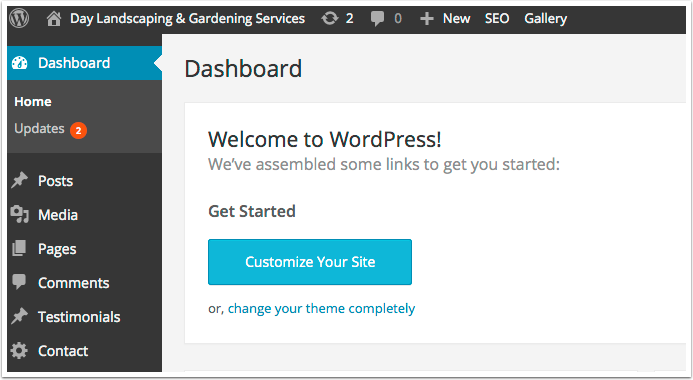Click the comment count 0 in admin bar
Image resolution: width=693 pixels, height=380 pixels.
tap(398, 19)
